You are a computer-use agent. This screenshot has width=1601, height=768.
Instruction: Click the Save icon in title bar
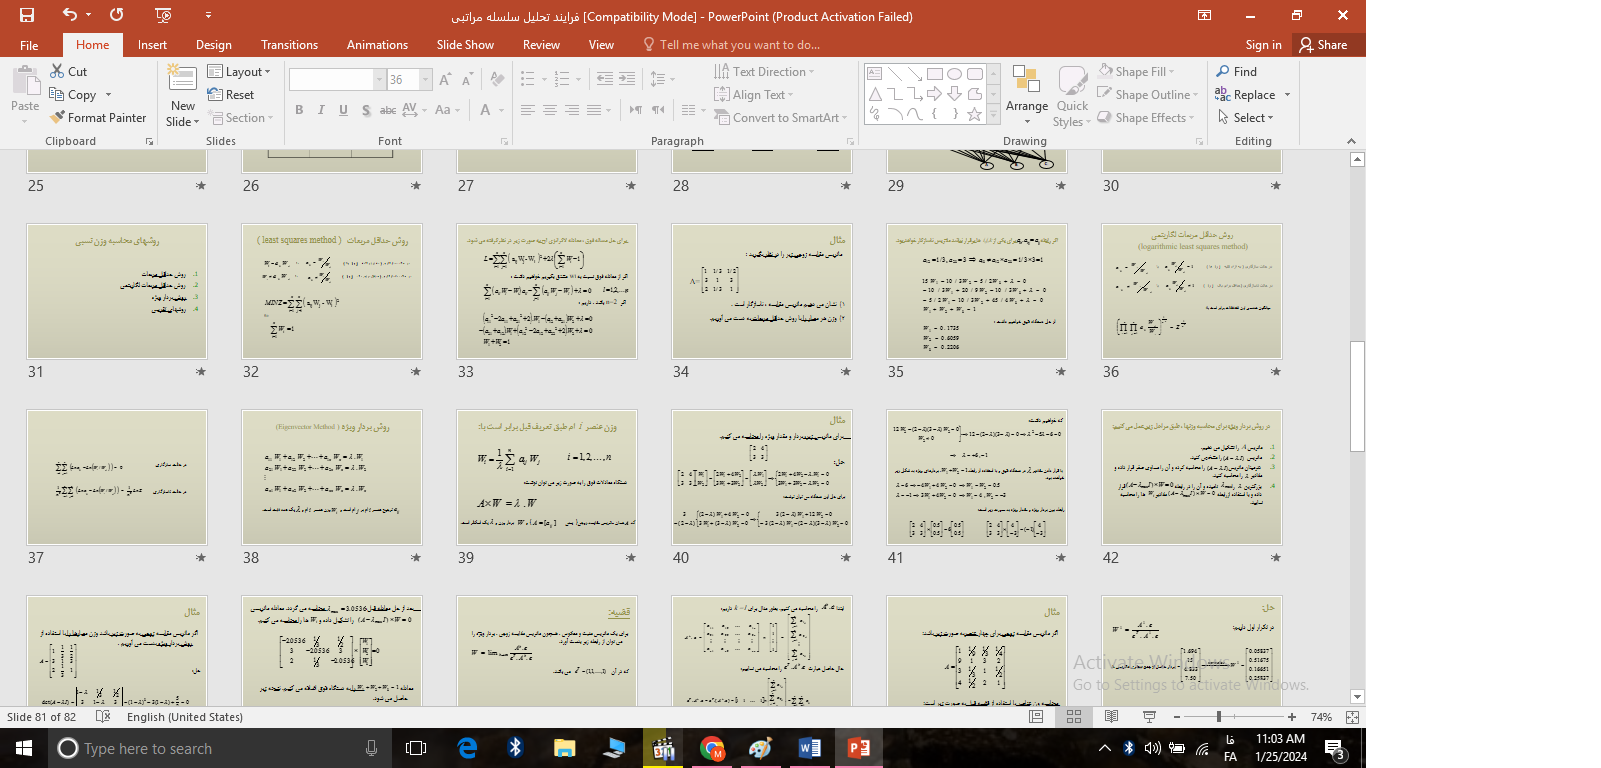click(x=27, y=15)
